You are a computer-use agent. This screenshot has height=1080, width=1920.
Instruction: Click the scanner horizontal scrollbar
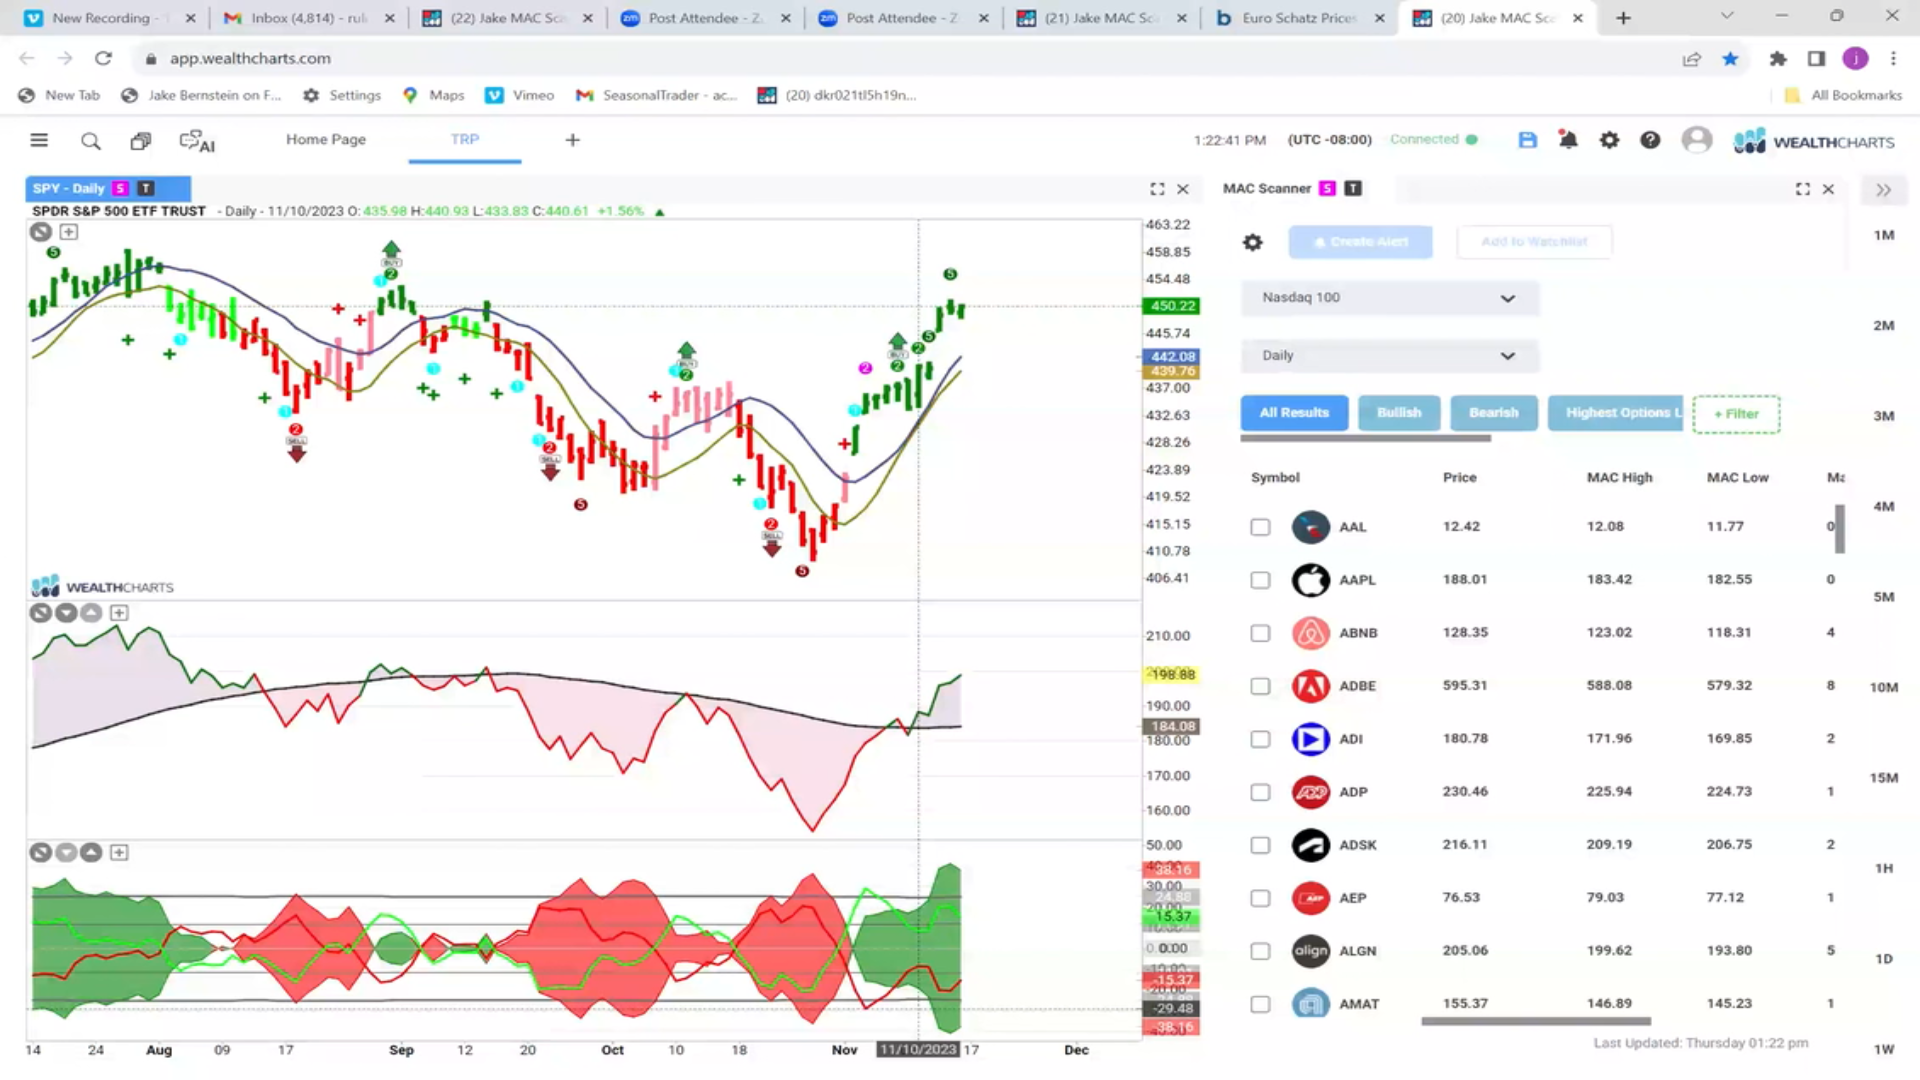[x=1536, y=1021]
